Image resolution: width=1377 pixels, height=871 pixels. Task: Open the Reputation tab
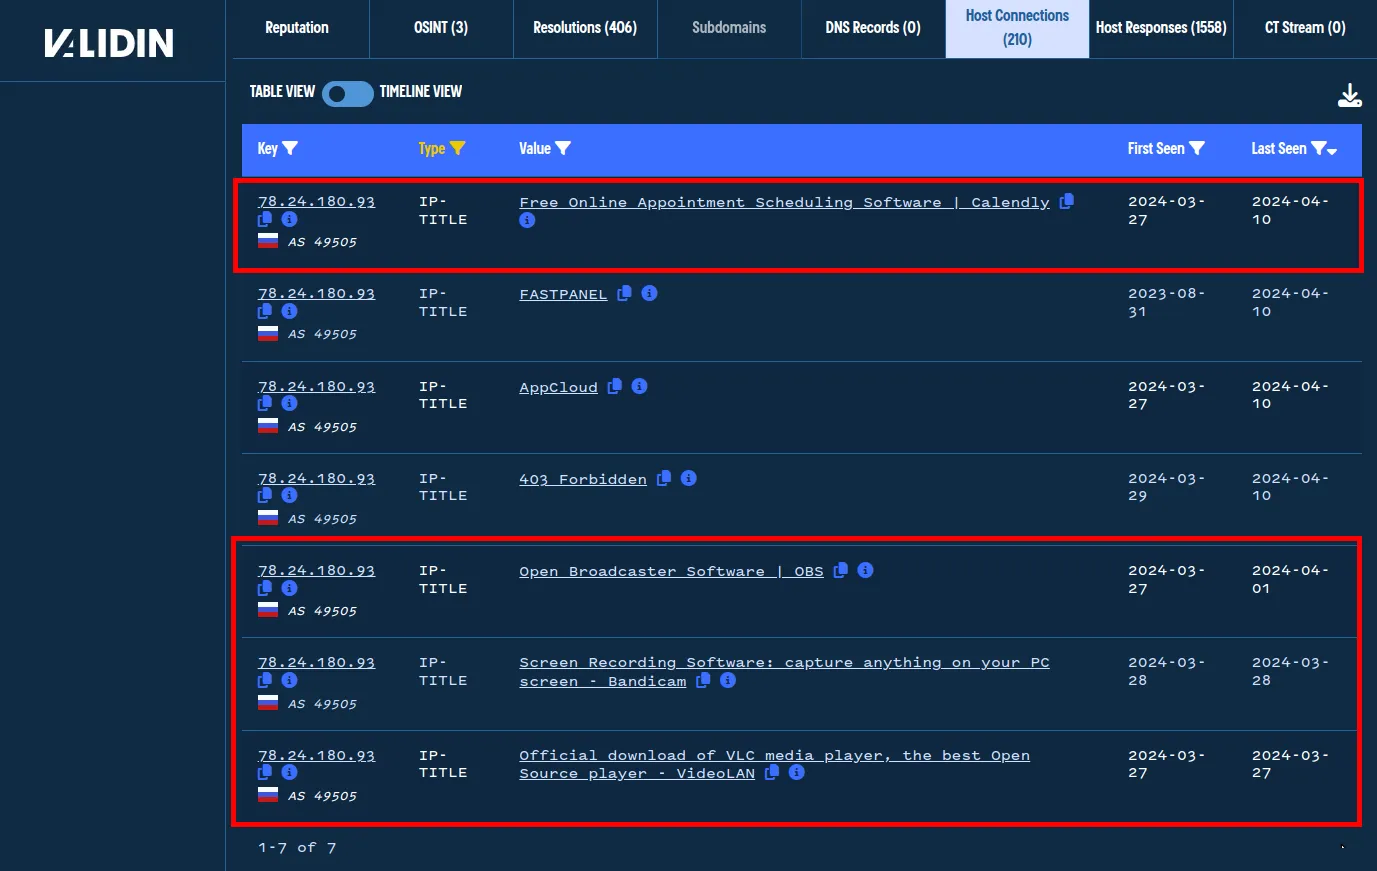[x=297, y=28]
